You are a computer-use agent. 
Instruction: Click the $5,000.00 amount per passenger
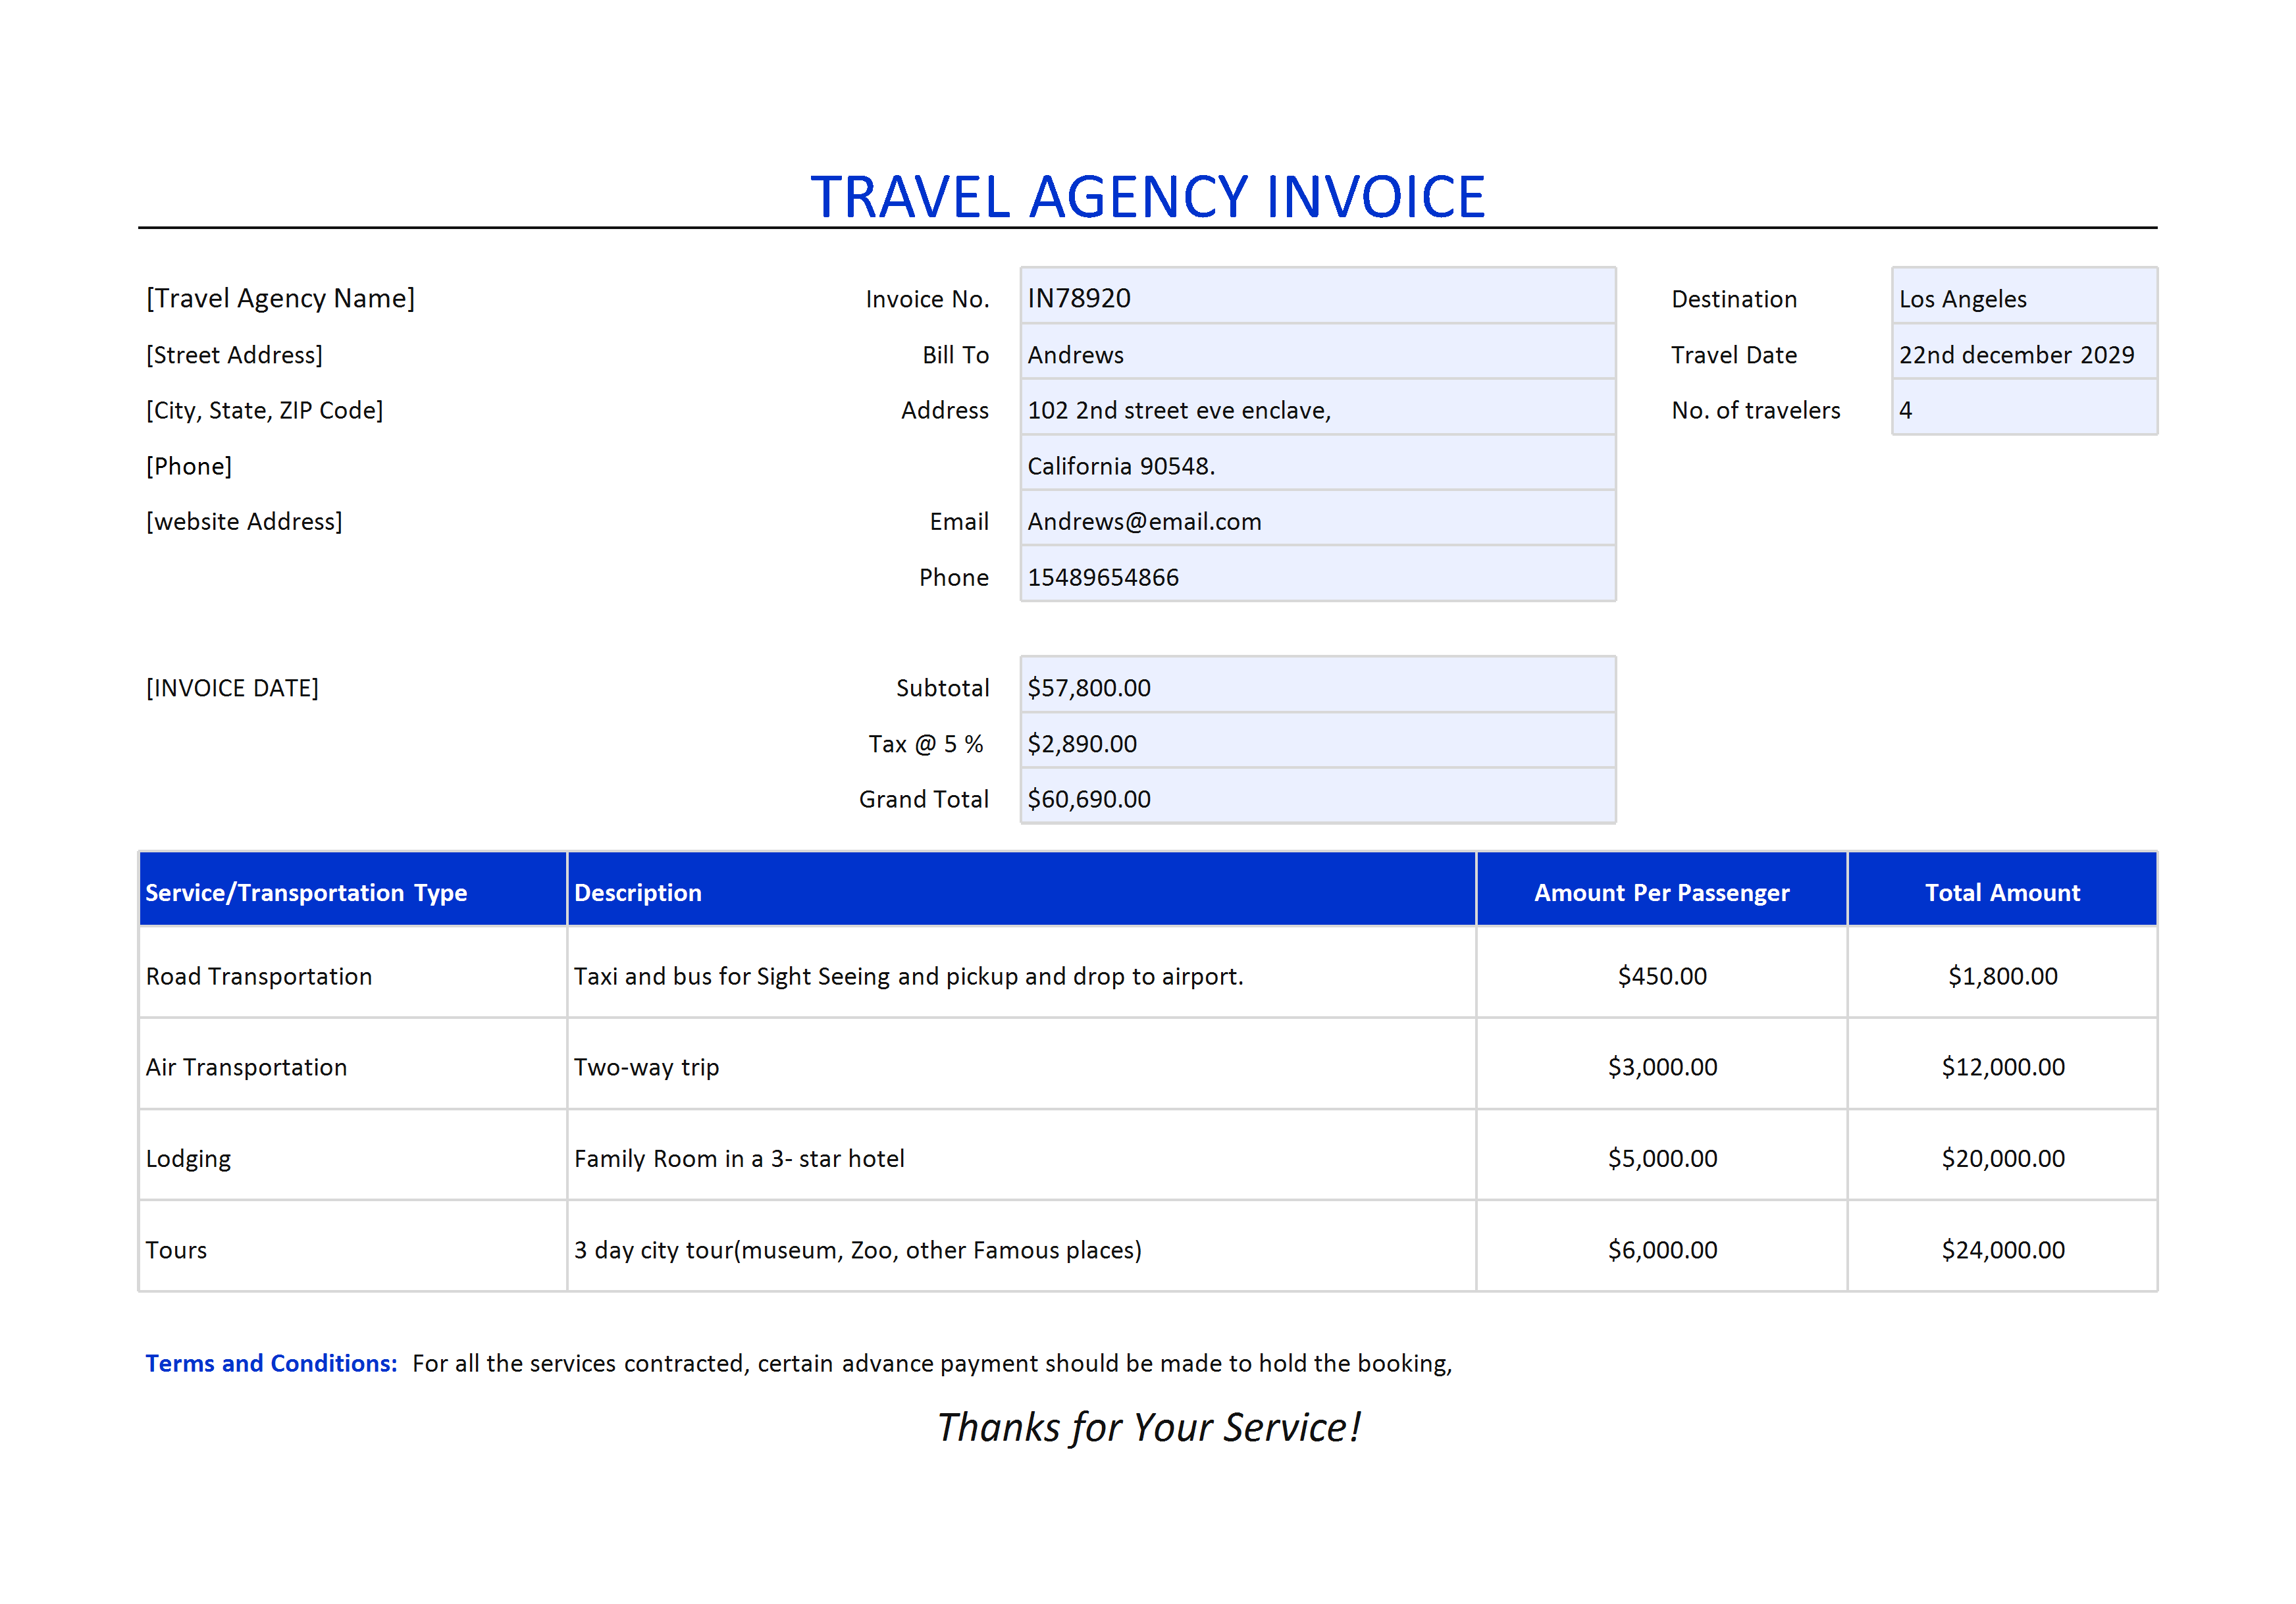1662,1155
